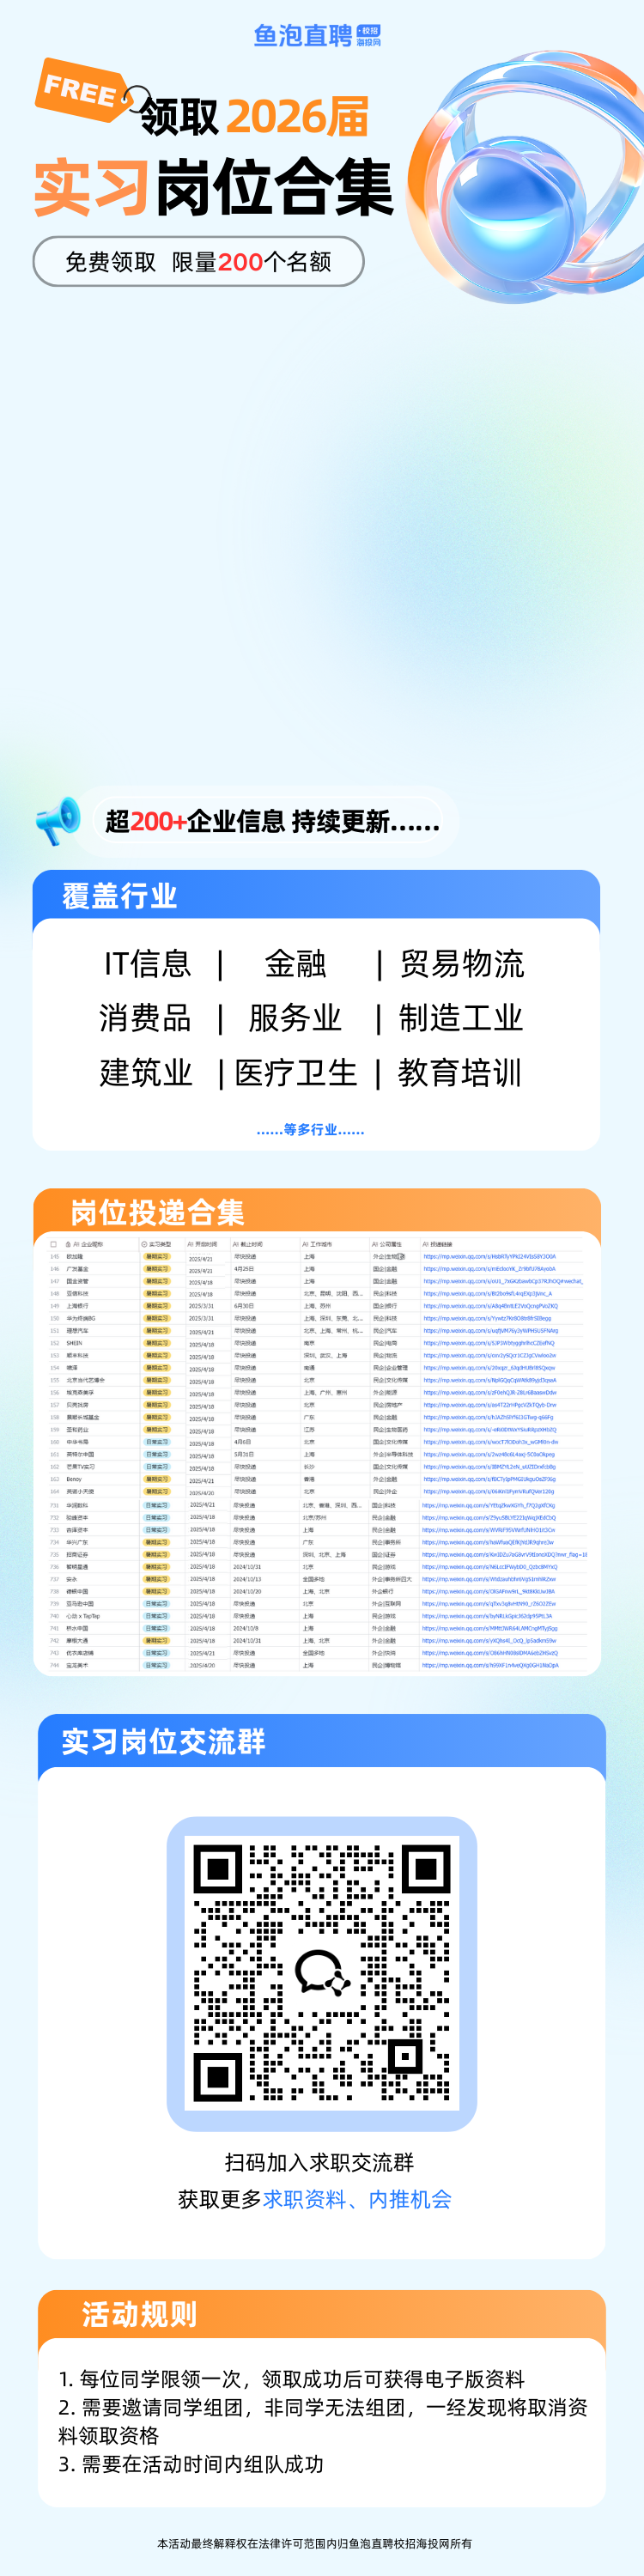
Task: Click the 广发基金 company cell
Action: (77, 1269)
